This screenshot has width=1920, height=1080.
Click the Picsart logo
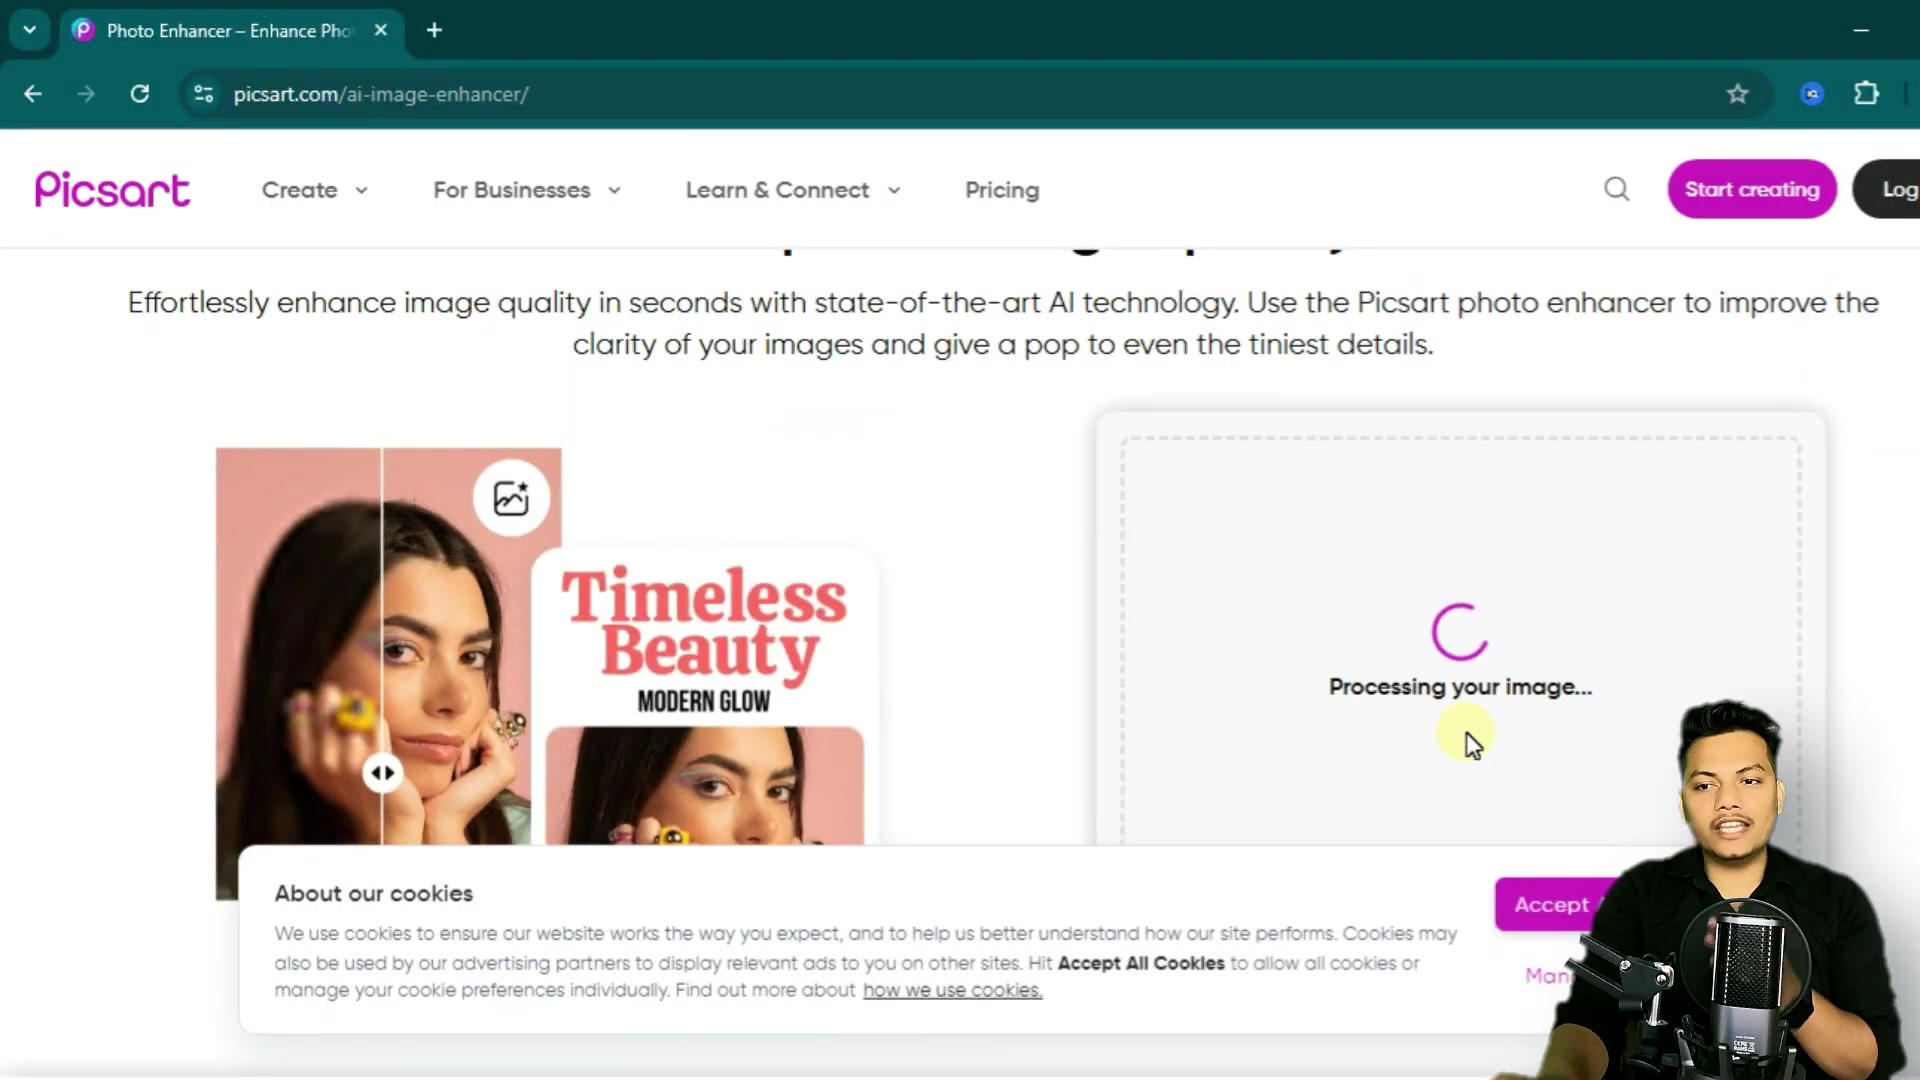111,189
